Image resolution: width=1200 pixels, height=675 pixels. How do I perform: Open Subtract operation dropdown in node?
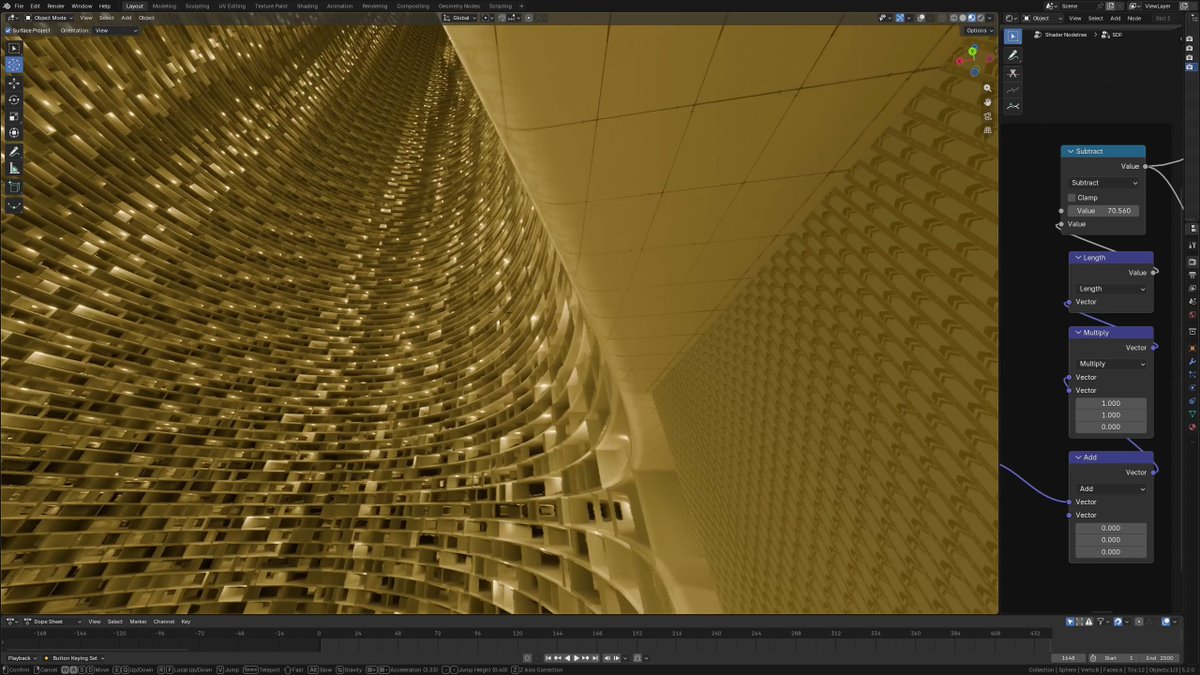tap(1105, 183)
